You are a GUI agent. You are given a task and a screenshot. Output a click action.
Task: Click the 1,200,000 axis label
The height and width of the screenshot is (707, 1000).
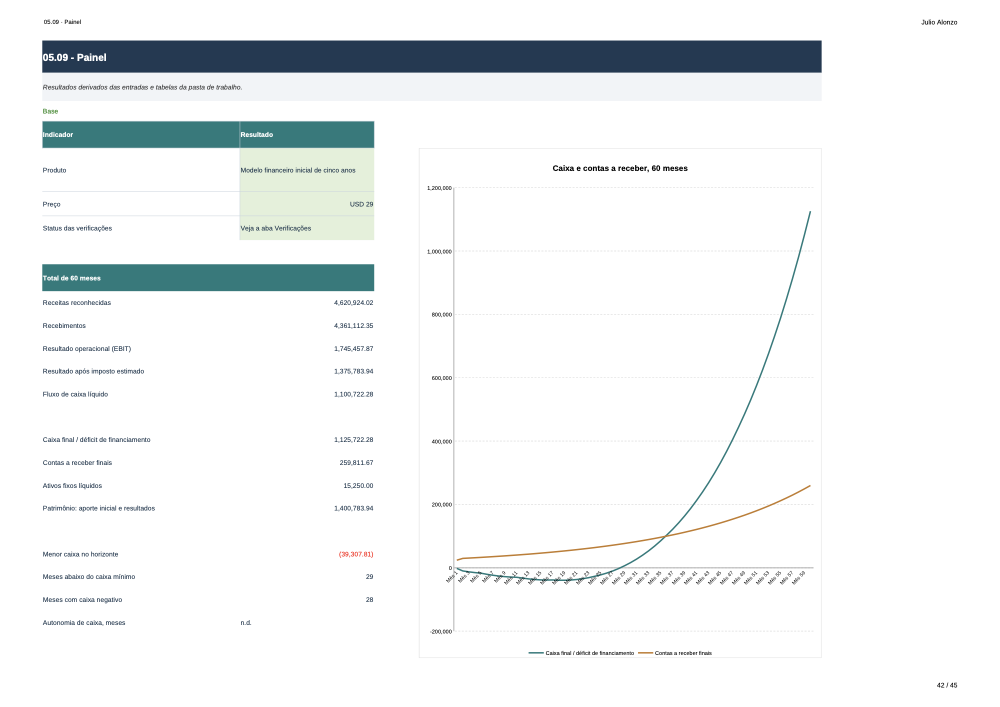(439, 188)
